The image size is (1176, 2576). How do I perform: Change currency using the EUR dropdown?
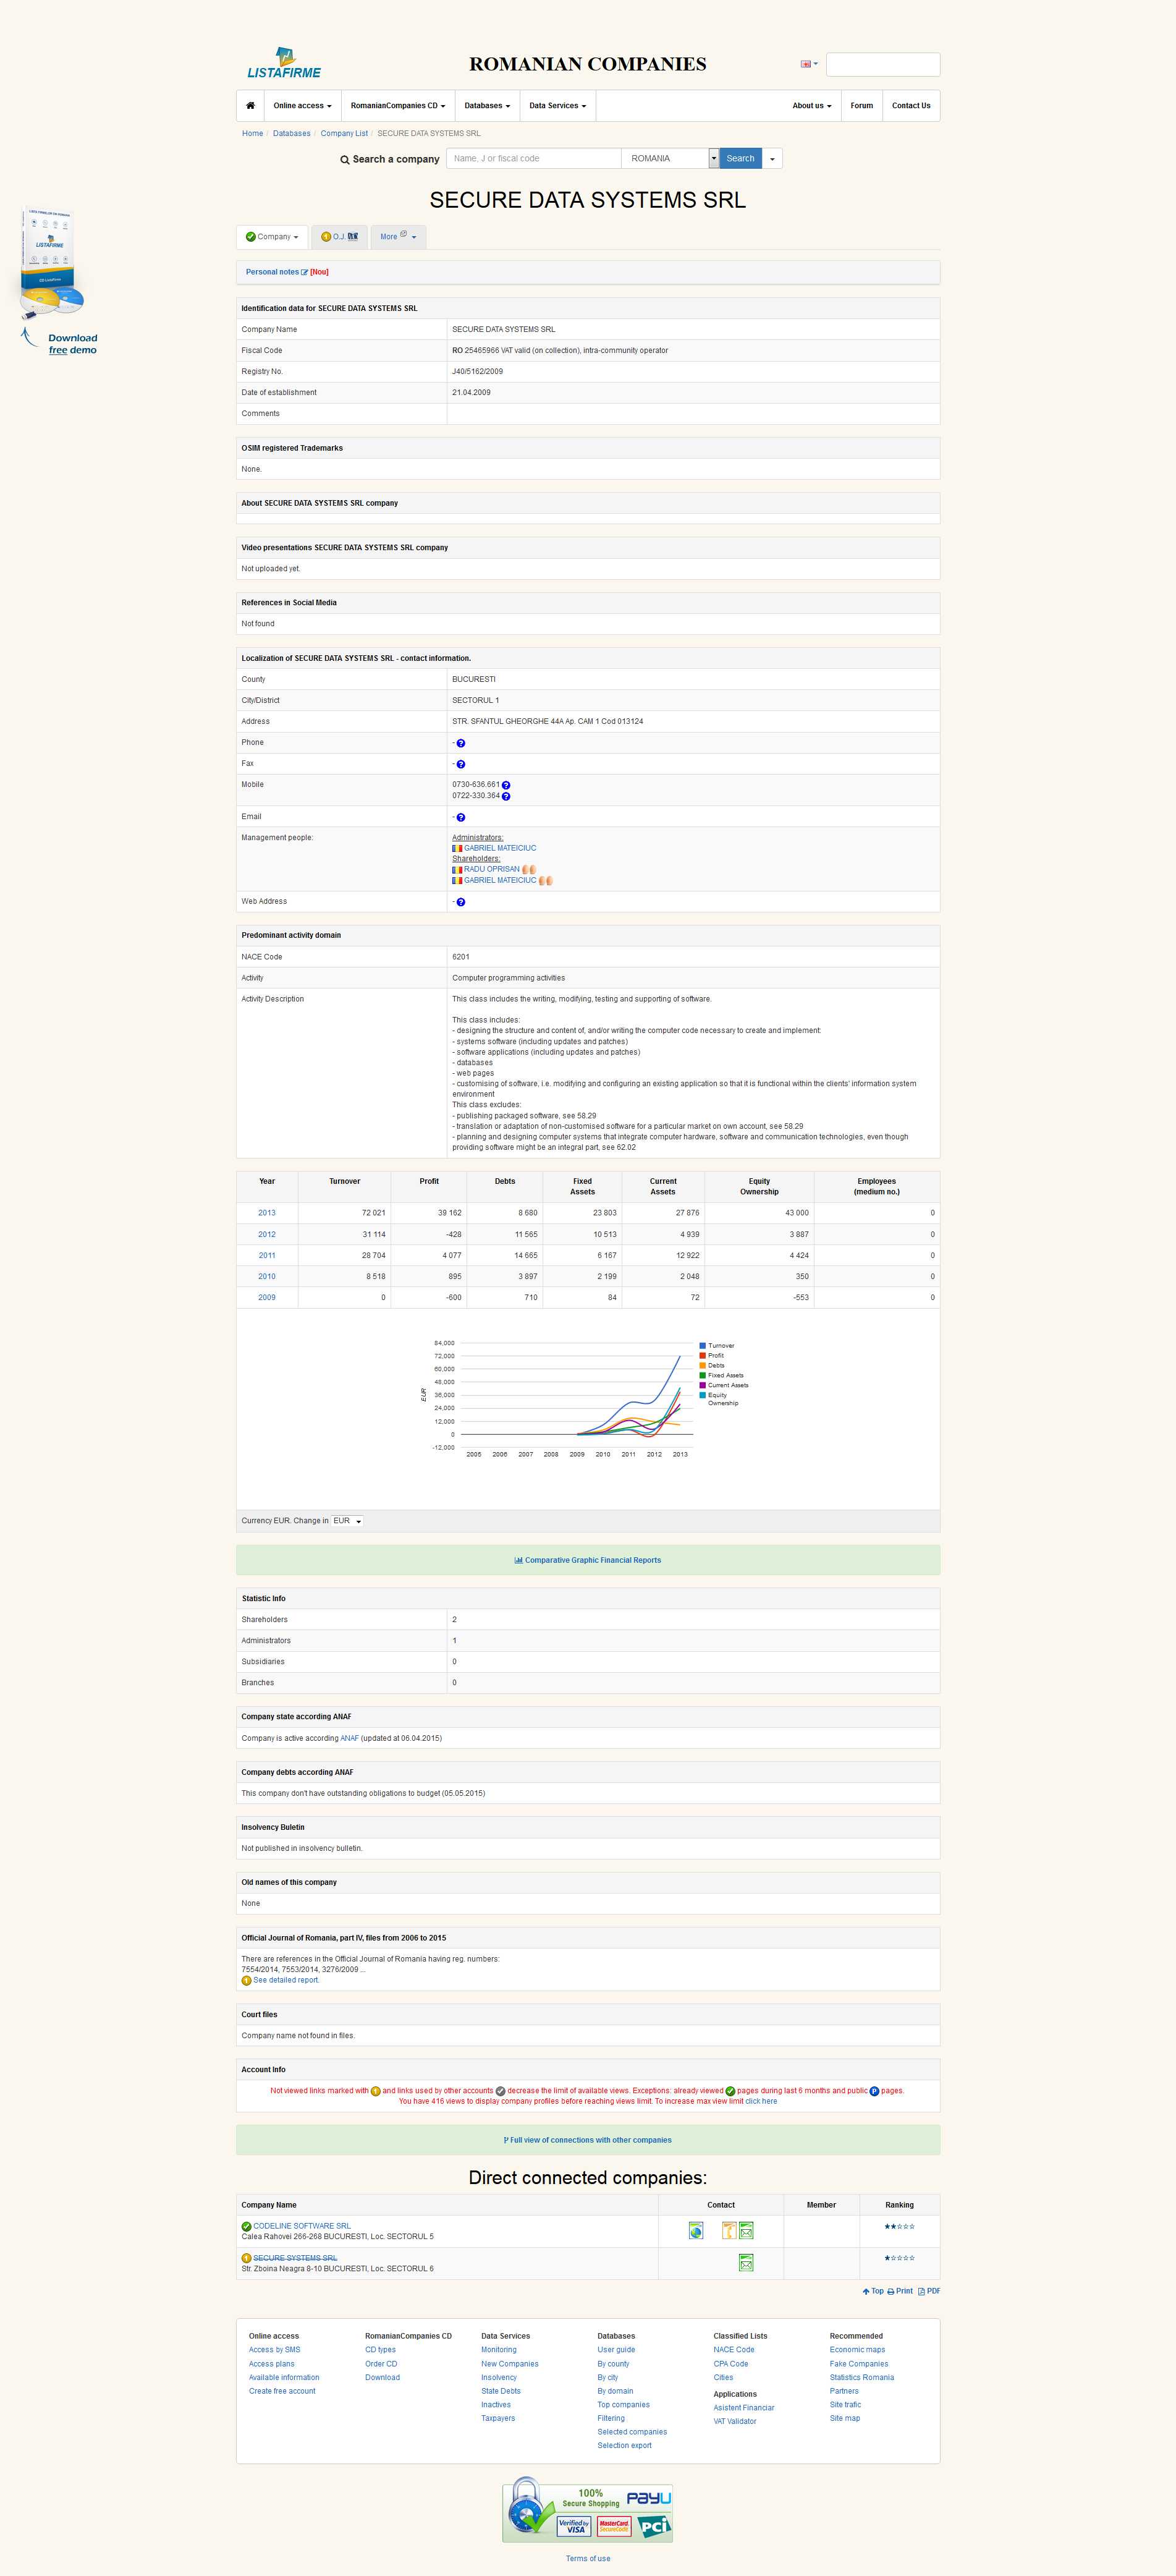[x=347, y=1521]
